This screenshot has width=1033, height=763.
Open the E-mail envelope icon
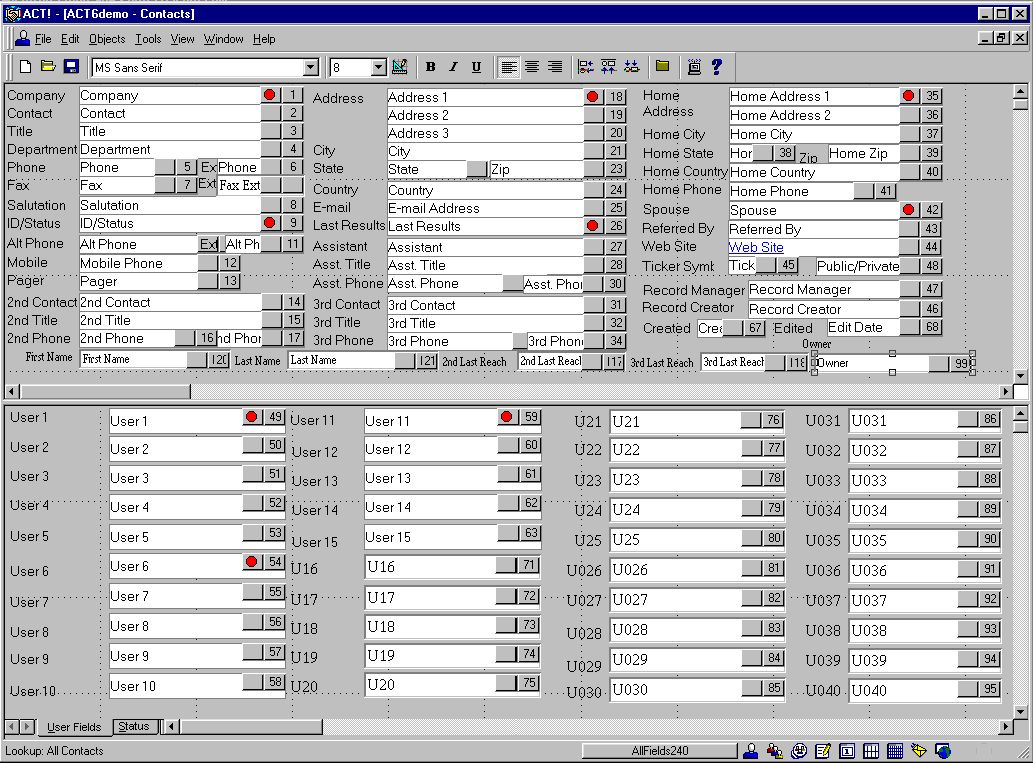tap(919, 750)
